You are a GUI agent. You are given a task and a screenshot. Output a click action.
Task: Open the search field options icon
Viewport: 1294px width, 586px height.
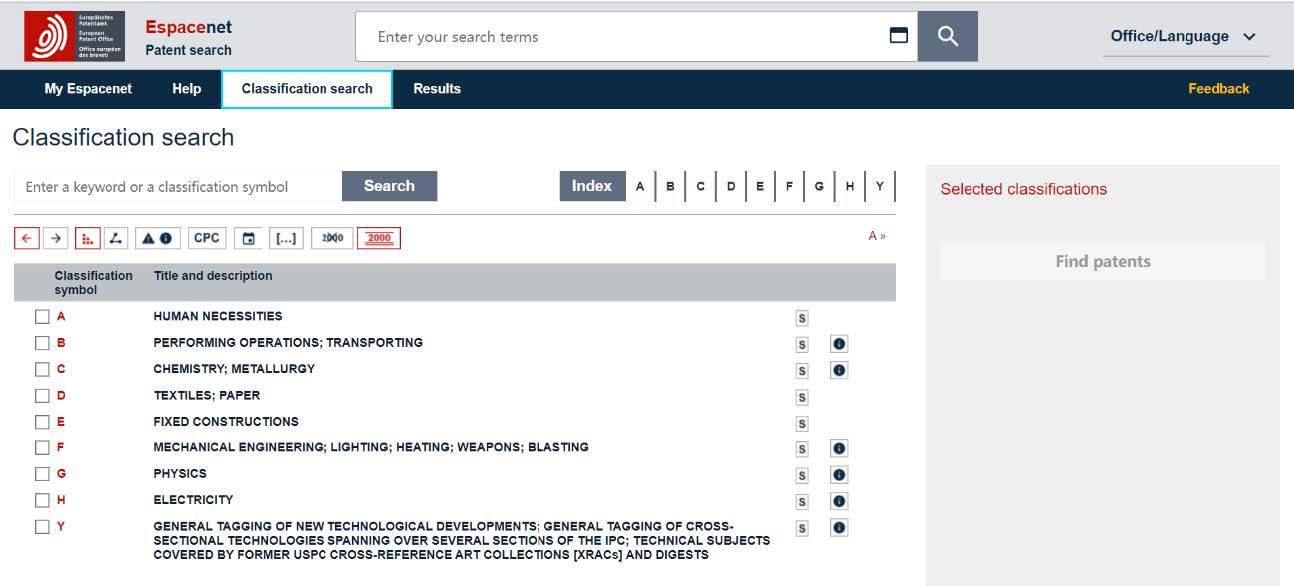pyautogui.click(x=899, y=35)
